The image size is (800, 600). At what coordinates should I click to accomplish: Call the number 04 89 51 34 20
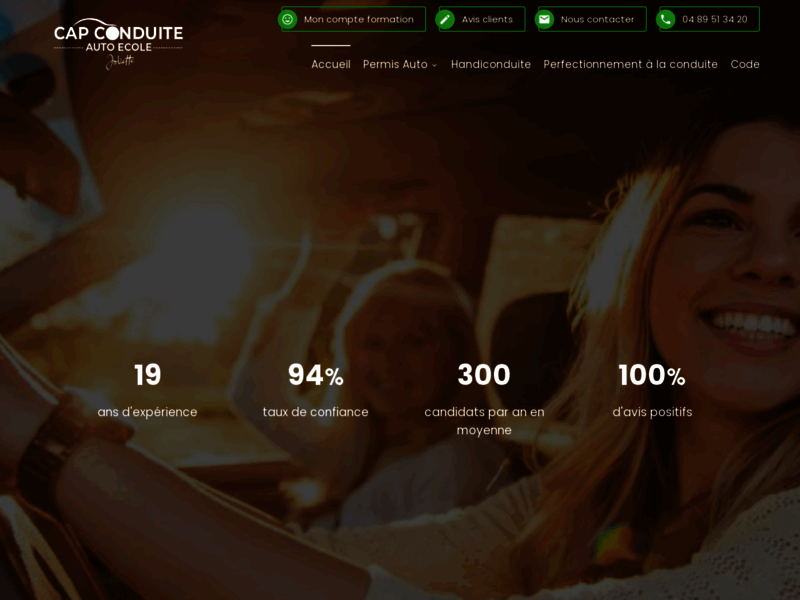[714, 19]
